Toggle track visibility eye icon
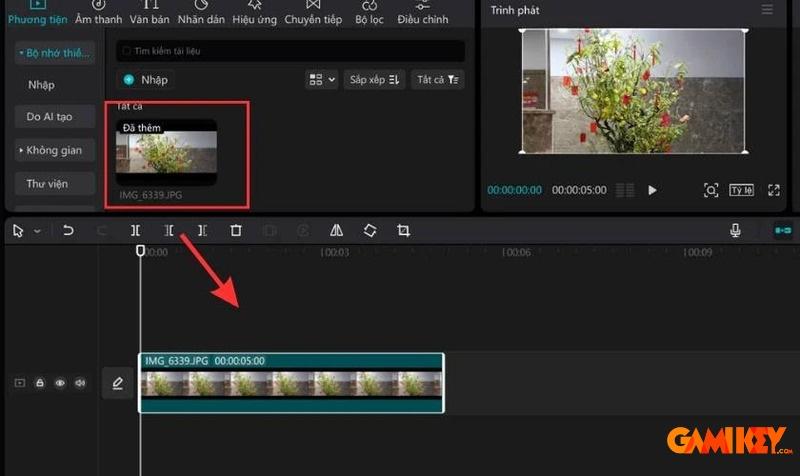800x476 pixels. [x=60, y=383]
